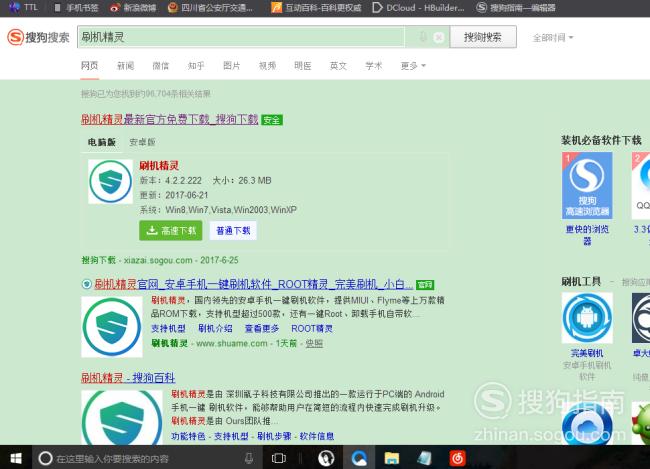Switch to the 明医 tab
The image size is (650, 469).
[x=303, y=66]
